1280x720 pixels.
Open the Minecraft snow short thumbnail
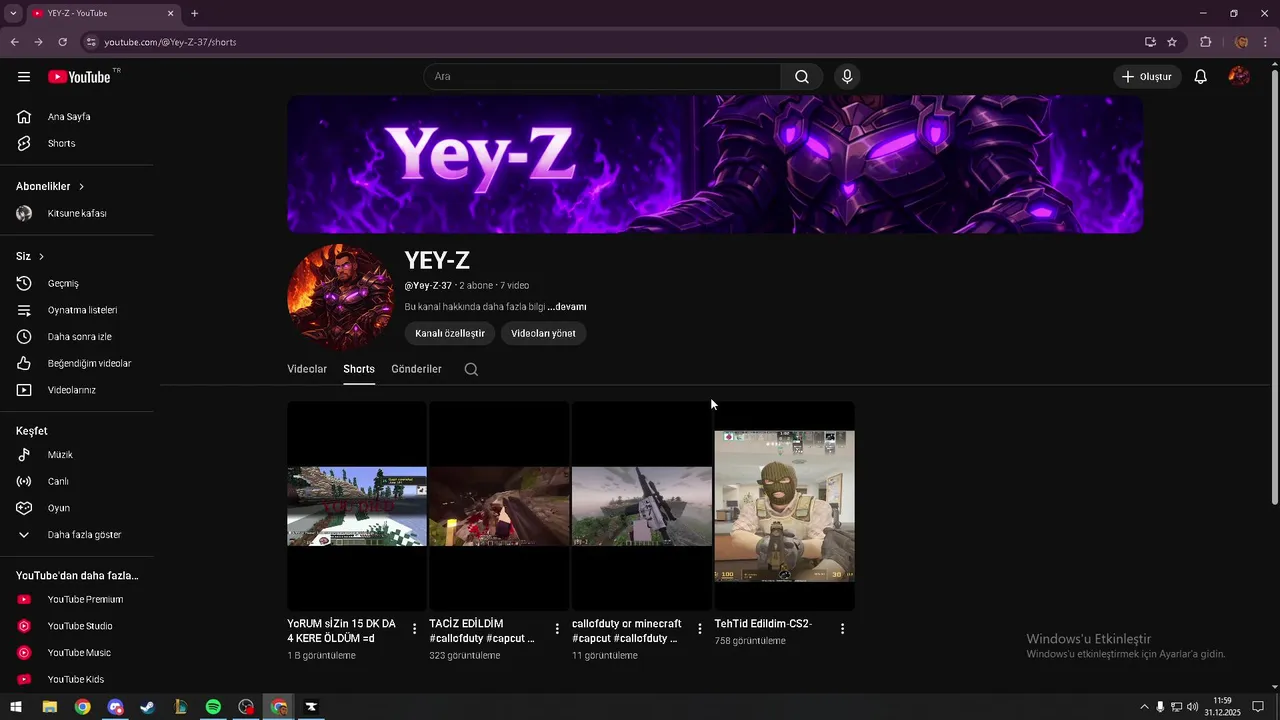(x=357, y=506)
